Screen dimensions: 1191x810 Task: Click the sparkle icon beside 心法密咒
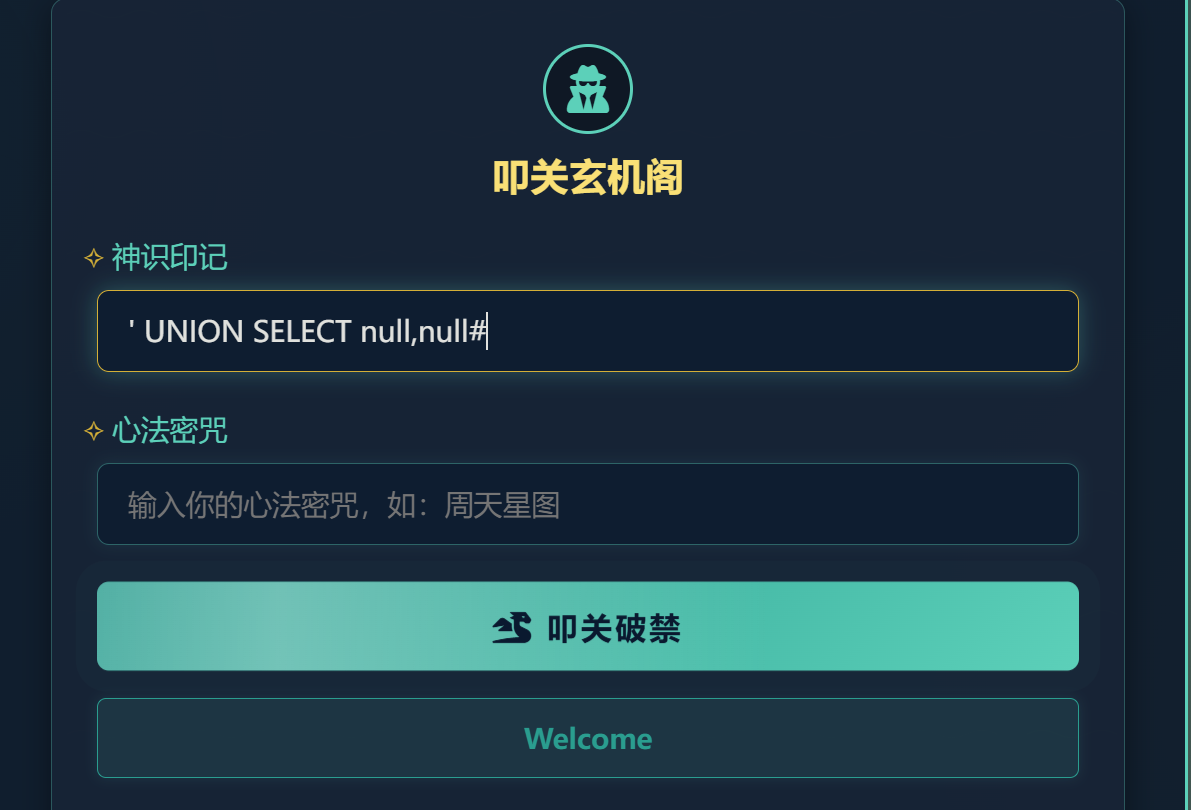[x=94, y=431]
